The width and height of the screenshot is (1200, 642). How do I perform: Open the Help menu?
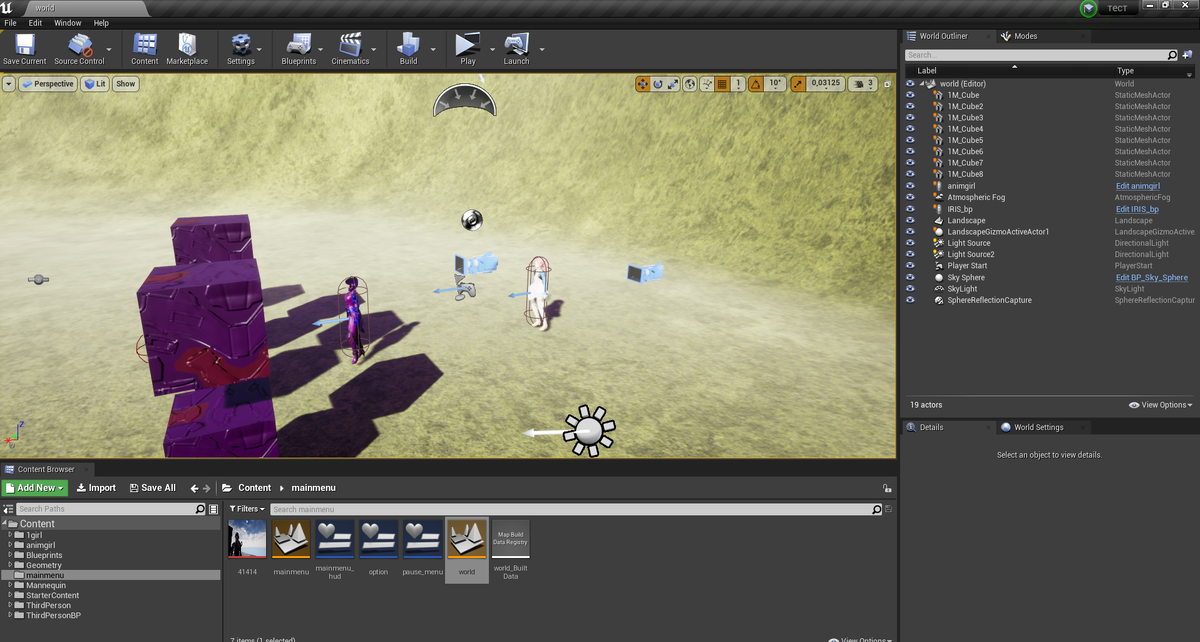coord(101,22)
